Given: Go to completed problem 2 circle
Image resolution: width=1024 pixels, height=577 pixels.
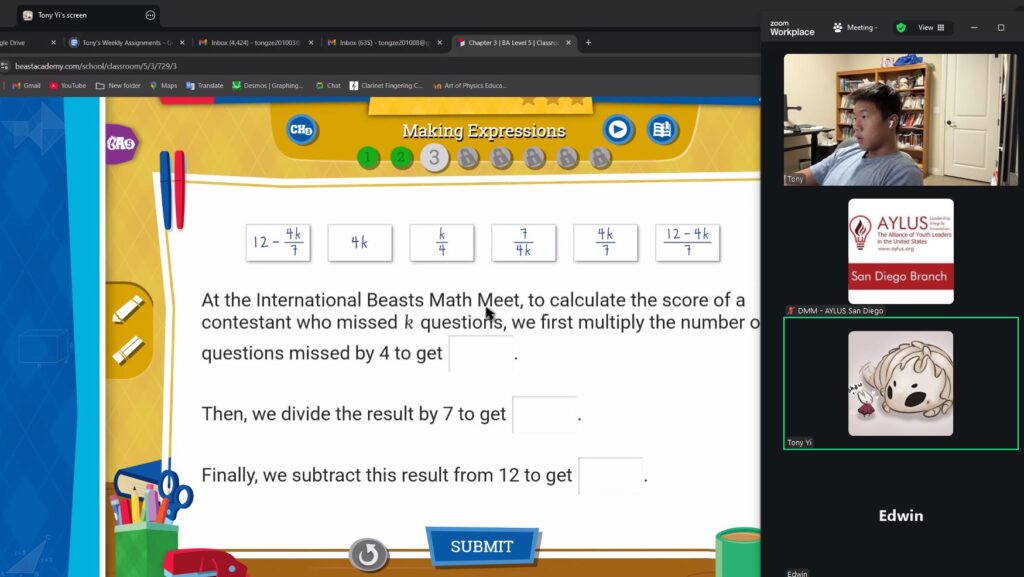Looking at the screenshot, I should [401, 157].
